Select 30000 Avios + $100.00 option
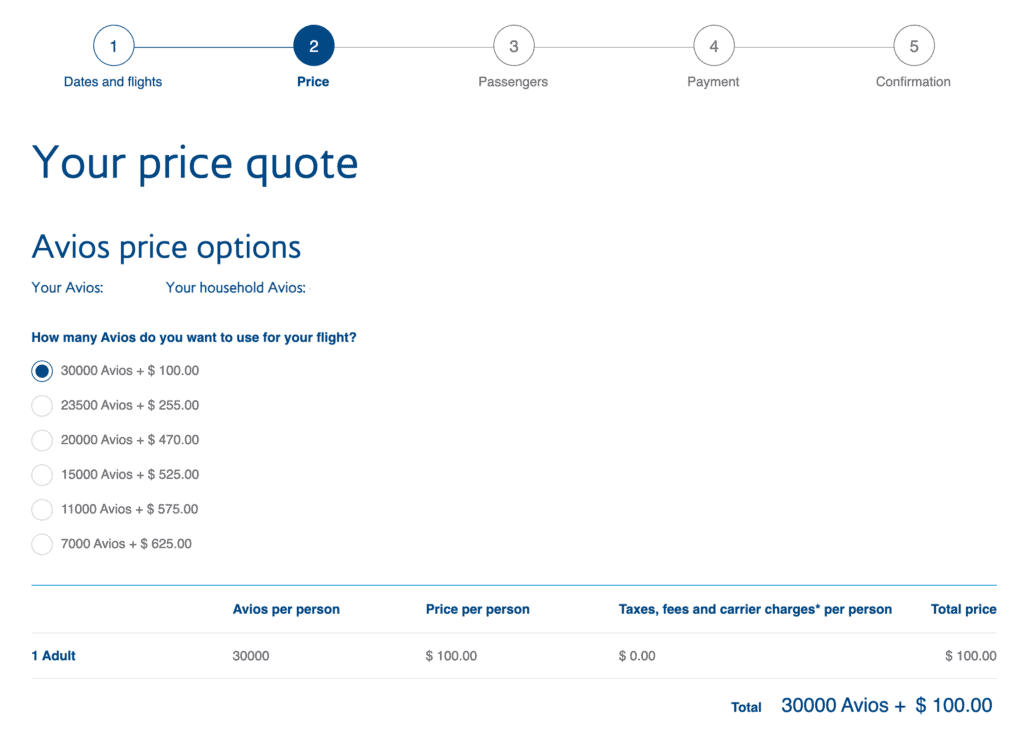 pyautogui.click(x=42, y=371)
